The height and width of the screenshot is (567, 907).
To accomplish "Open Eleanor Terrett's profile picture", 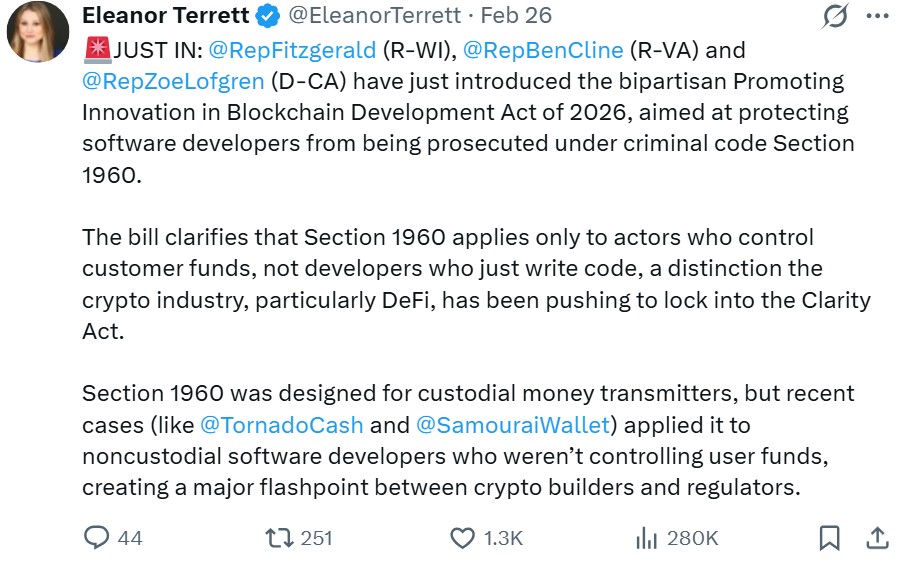I will tap(38, 31).
